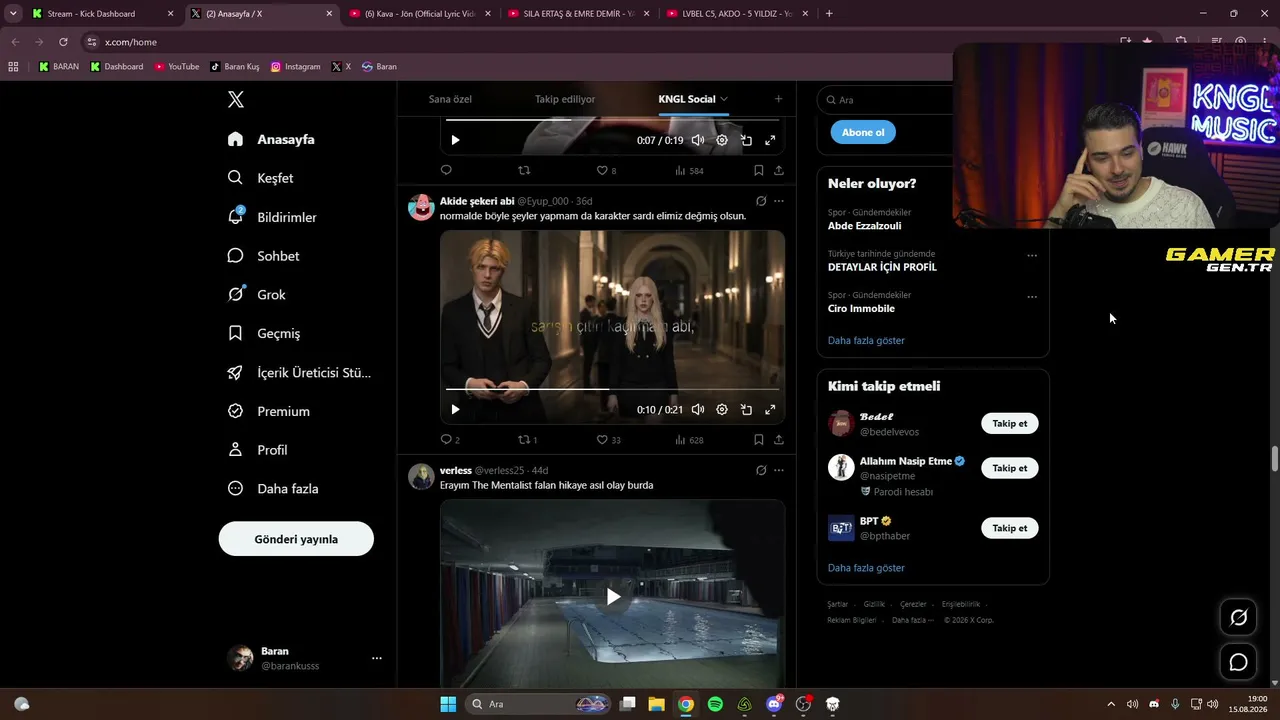The image size is (1280, 720).
Task: Open more options on Akide şekeri abi's post
Action: tap(779, 201)
